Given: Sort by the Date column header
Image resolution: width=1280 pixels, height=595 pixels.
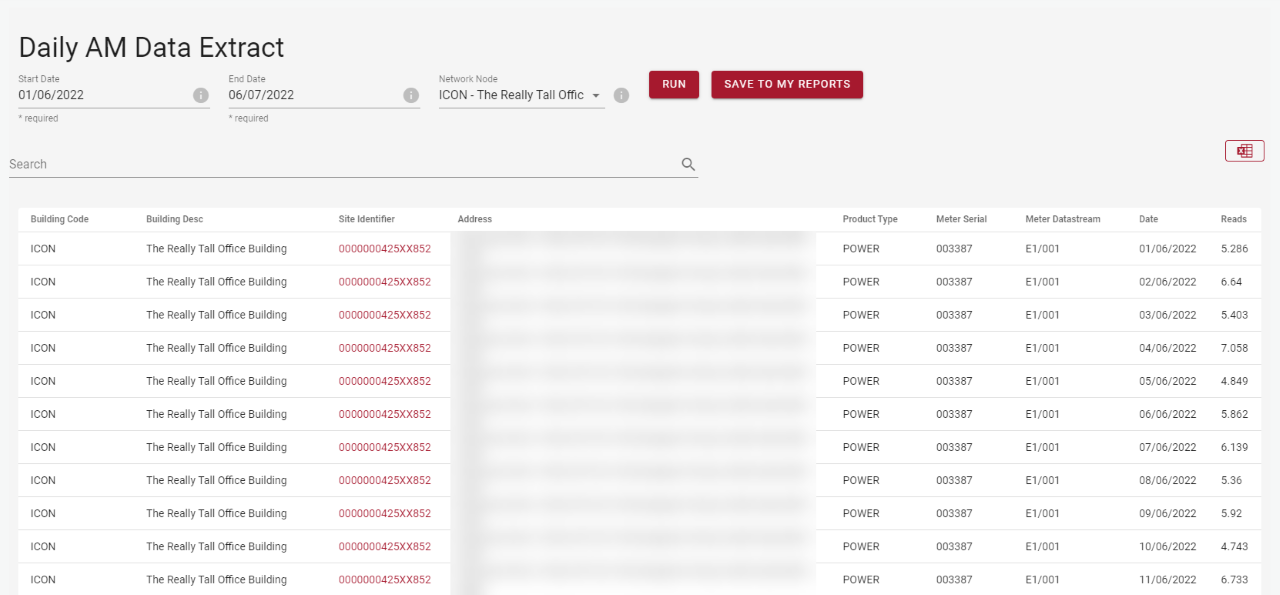Looking at the screenshot, I should (1148, 219).
